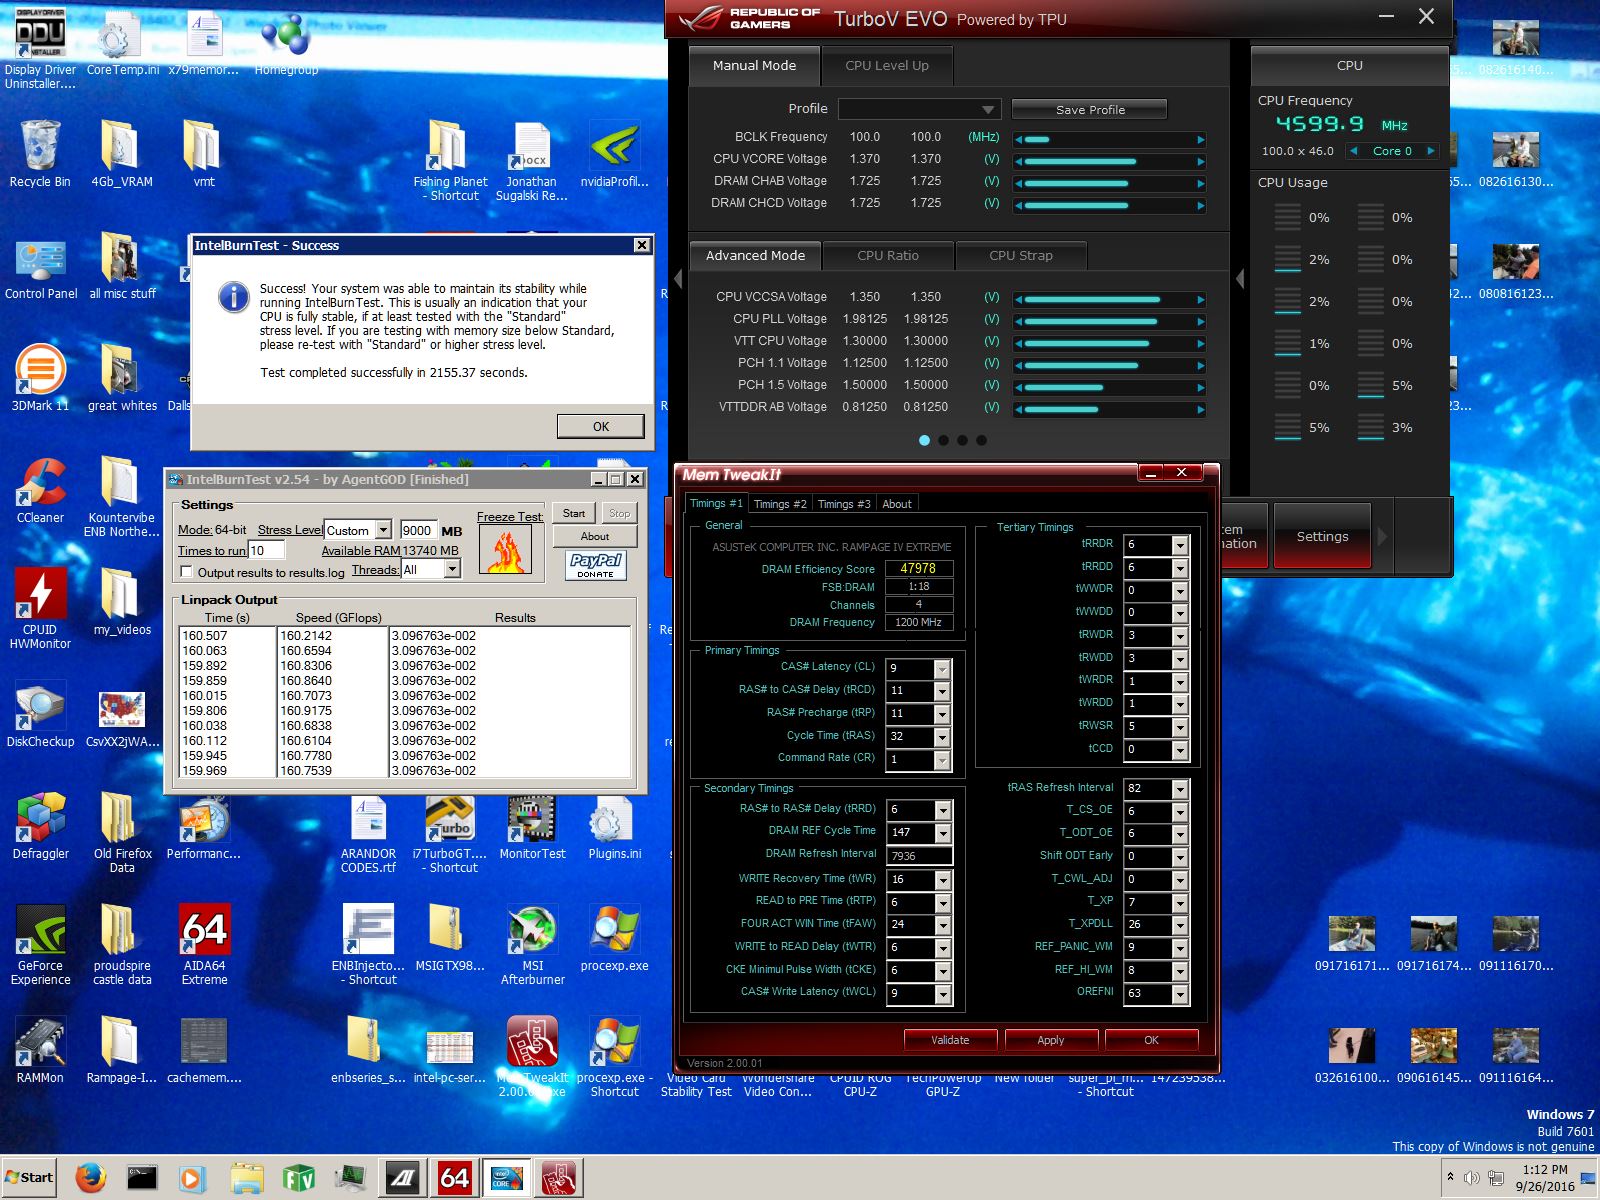The height and width of the screenshot is (1200, 1600).
Task: Switch to CPU Level Up tab
Action: coord(887,66)
